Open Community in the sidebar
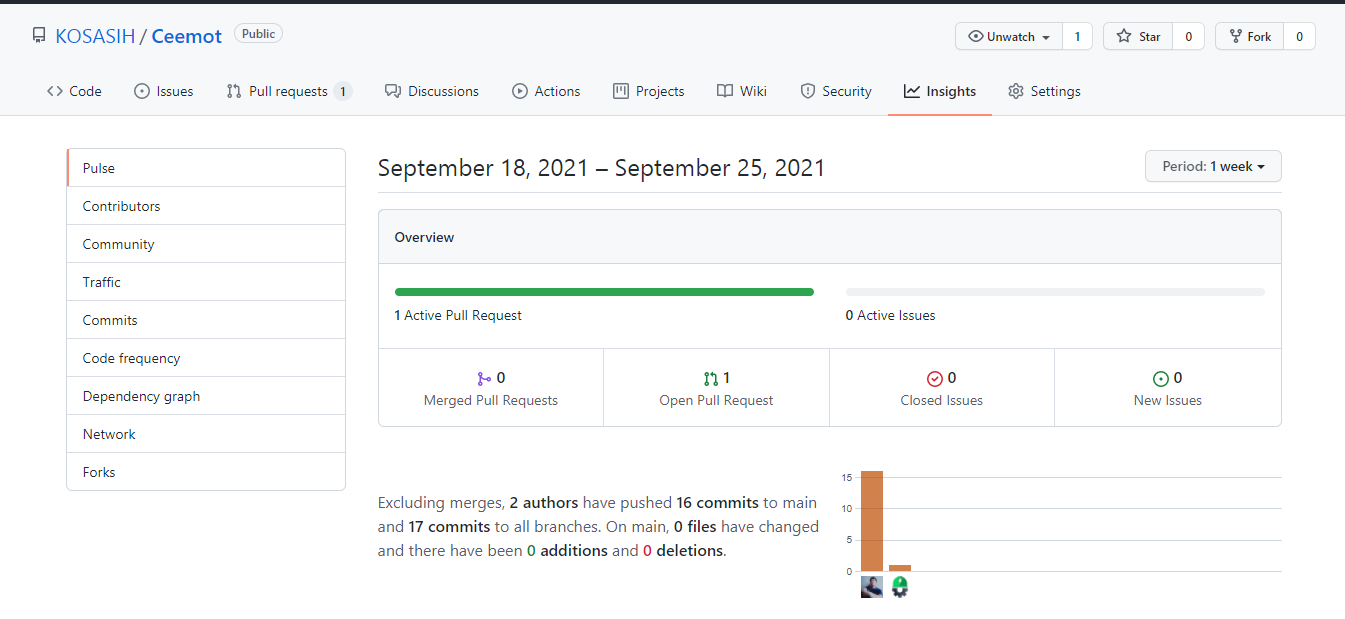 tap(206, 244)
